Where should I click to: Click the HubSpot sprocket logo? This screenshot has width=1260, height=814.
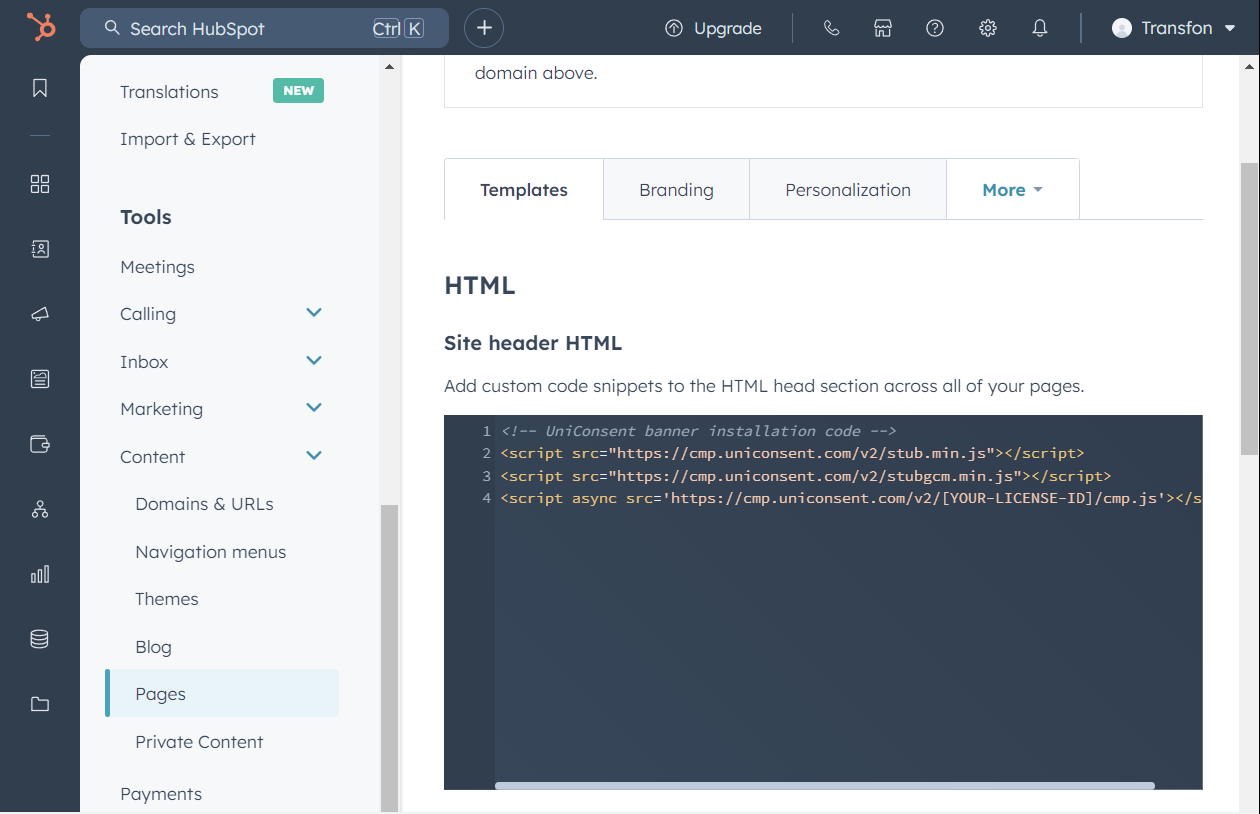coord(40,27)
